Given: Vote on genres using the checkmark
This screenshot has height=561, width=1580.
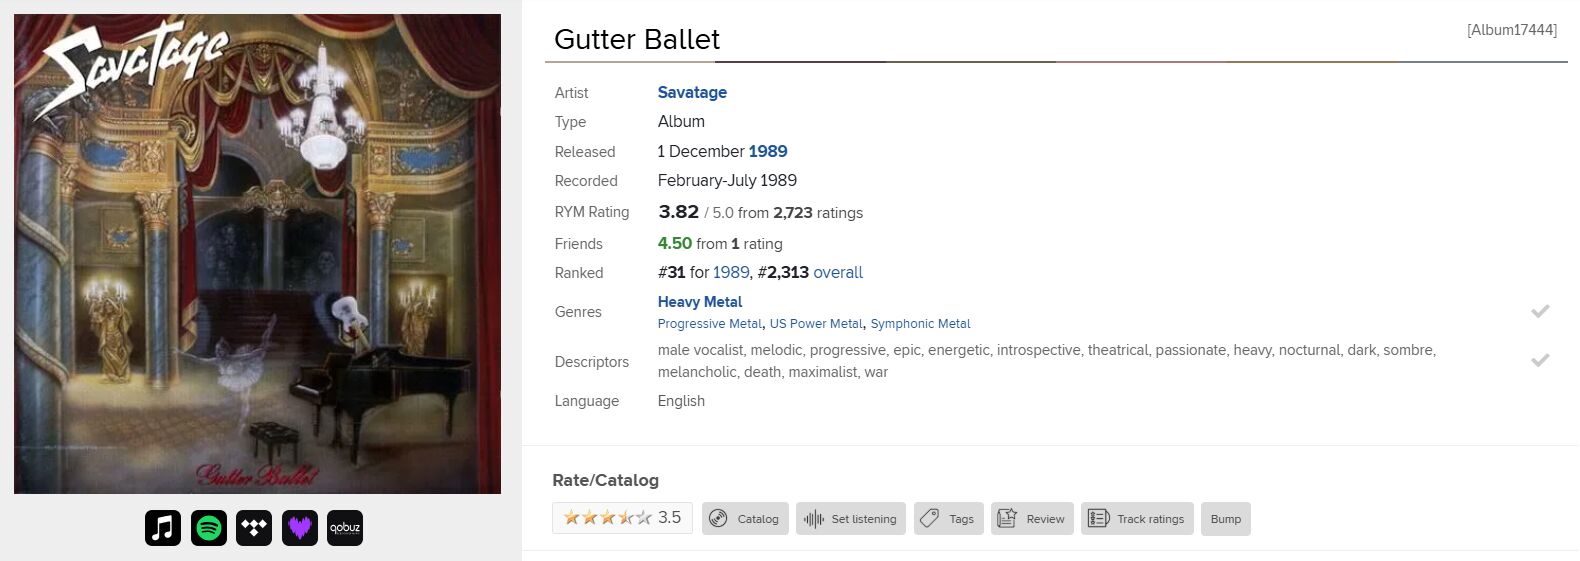Looking at the screenshot, I should coord(1540,311).
